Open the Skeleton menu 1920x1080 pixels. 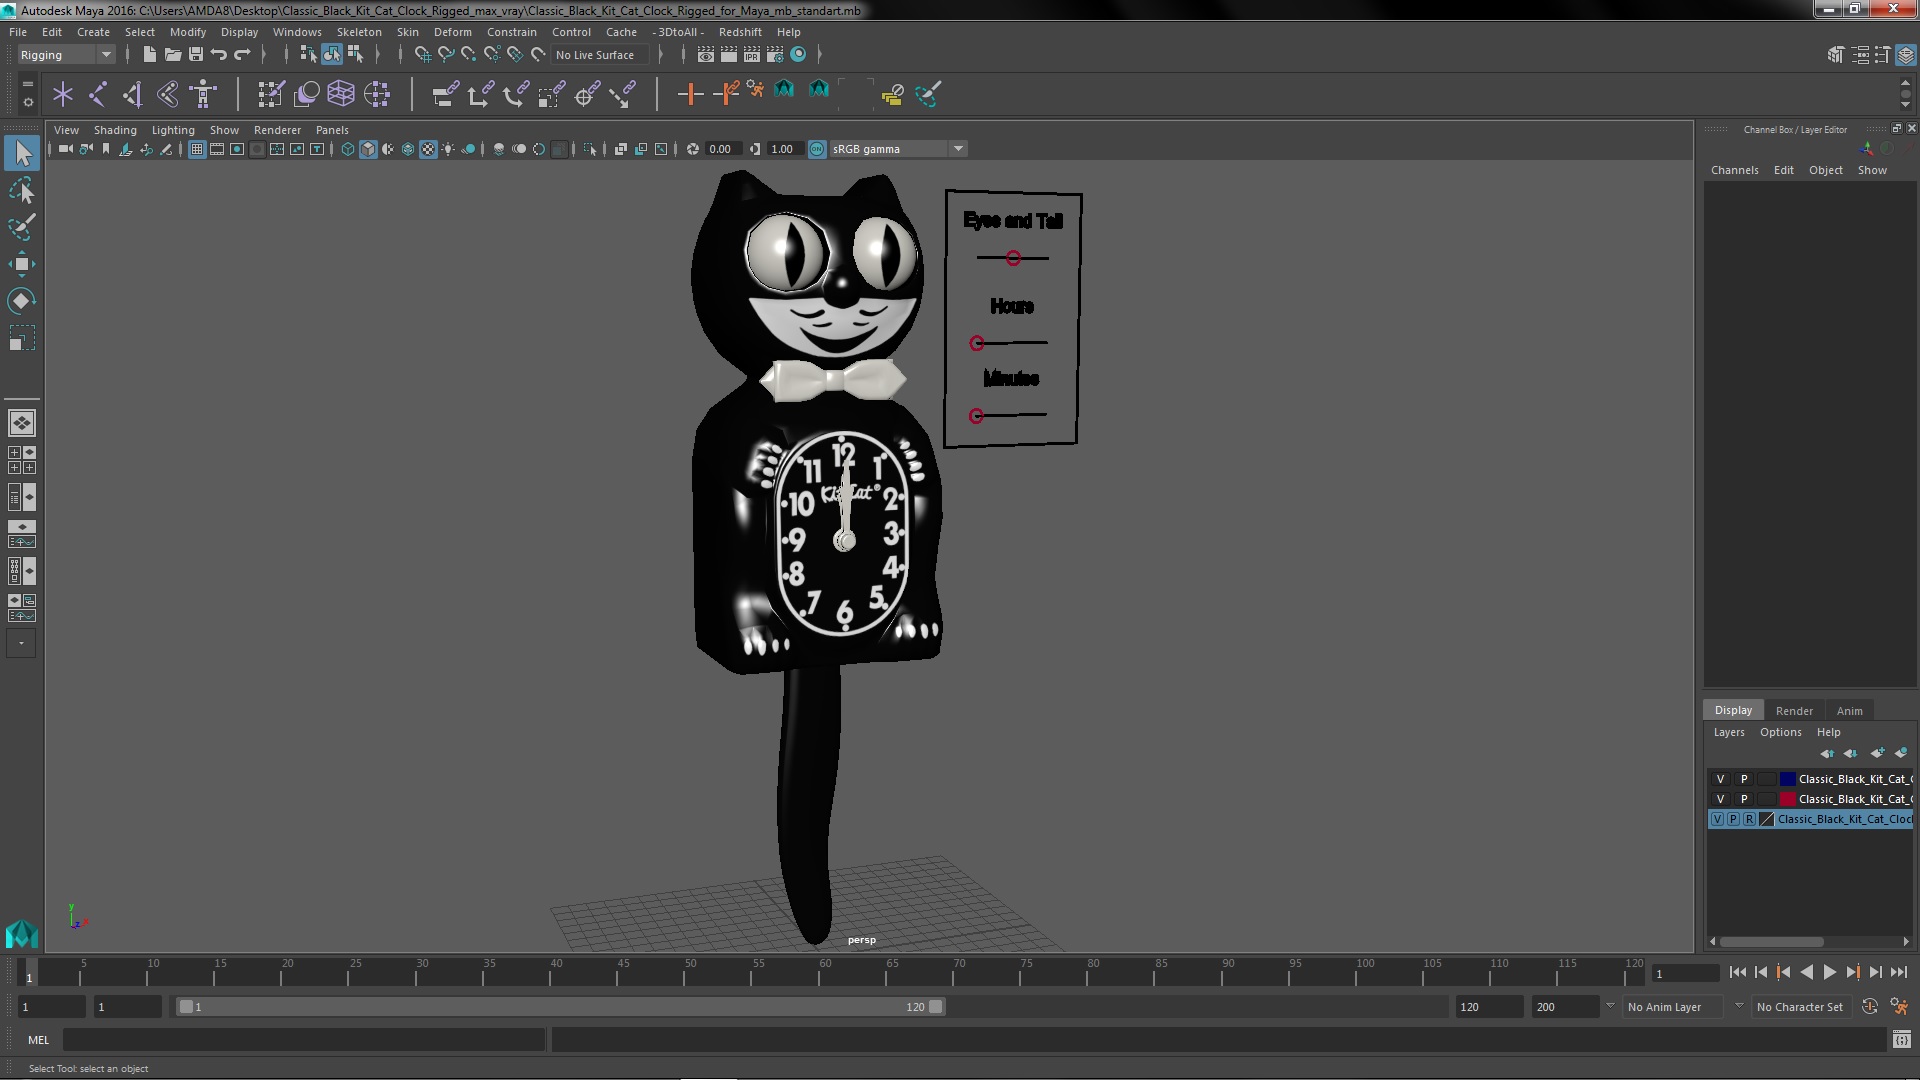[359, 32]
